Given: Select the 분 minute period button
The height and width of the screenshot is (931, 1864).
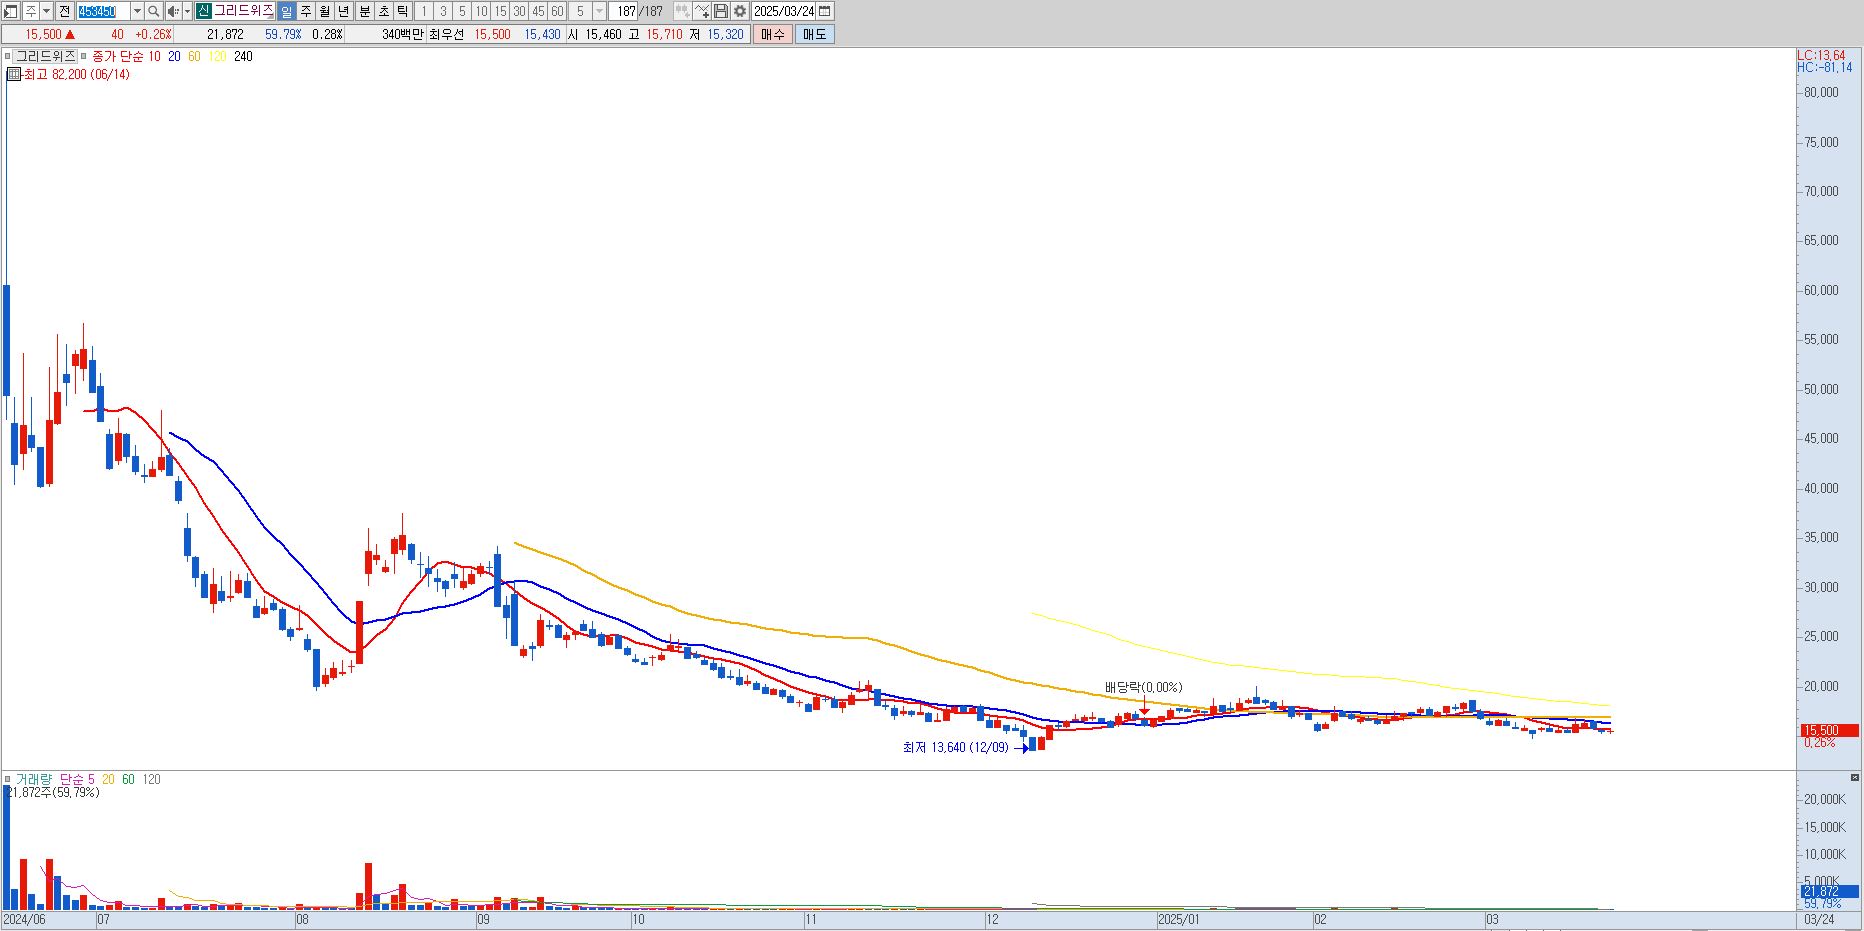Looking at the screenshot, I should 365,11.
